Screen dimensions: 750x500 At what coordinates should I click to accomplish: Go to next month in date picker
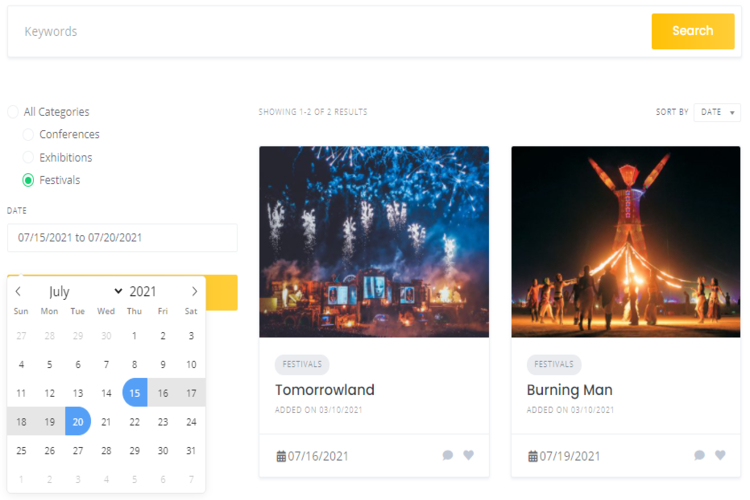coord(194,291)
